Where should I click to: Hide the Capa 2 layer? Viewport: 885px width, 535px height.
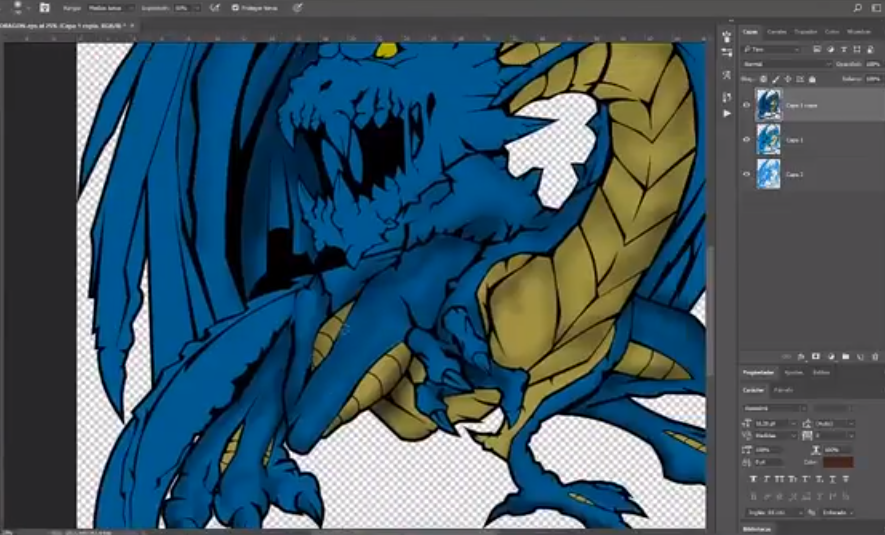pyautogui.click(x=746, y=174)
